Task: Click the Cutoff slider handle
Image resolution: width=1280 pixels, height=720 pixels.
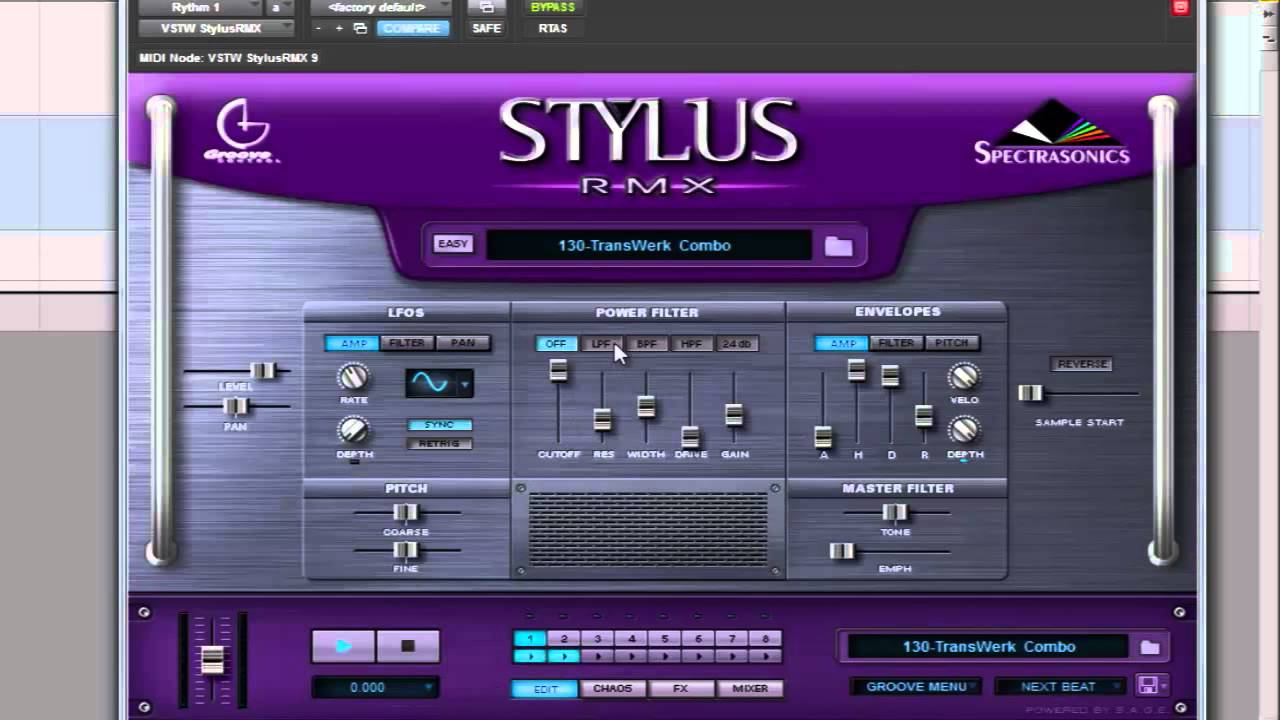Action: 558,370
